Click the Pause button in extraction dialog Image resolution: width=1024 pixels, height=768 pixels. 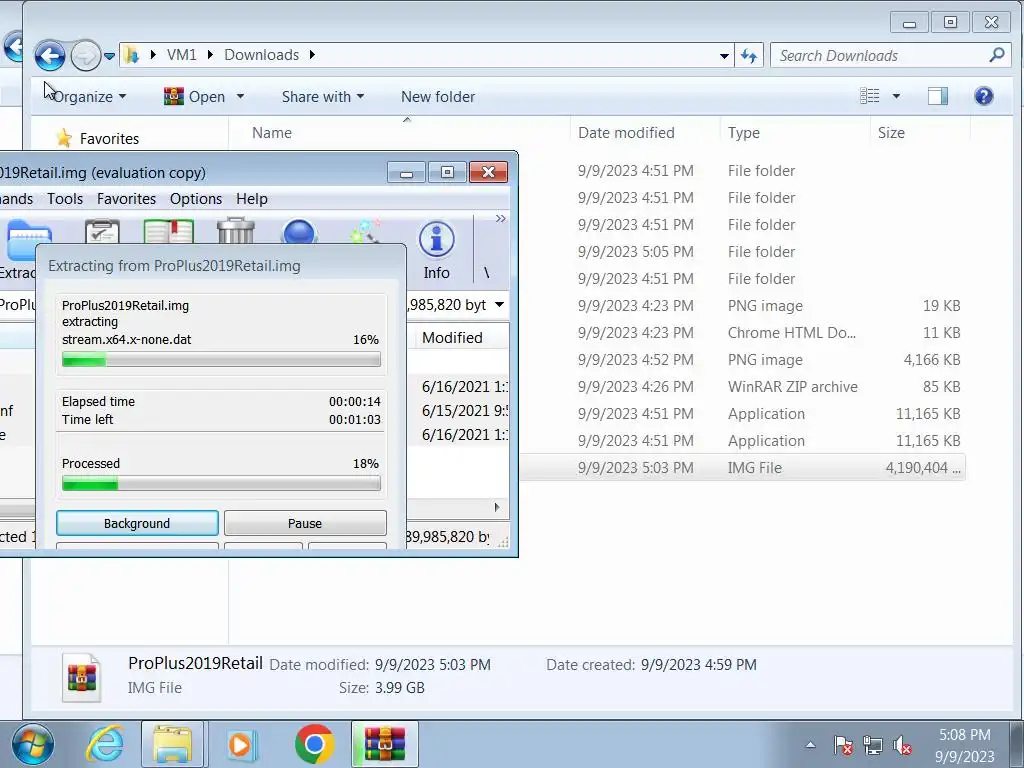tap(305, 523)
